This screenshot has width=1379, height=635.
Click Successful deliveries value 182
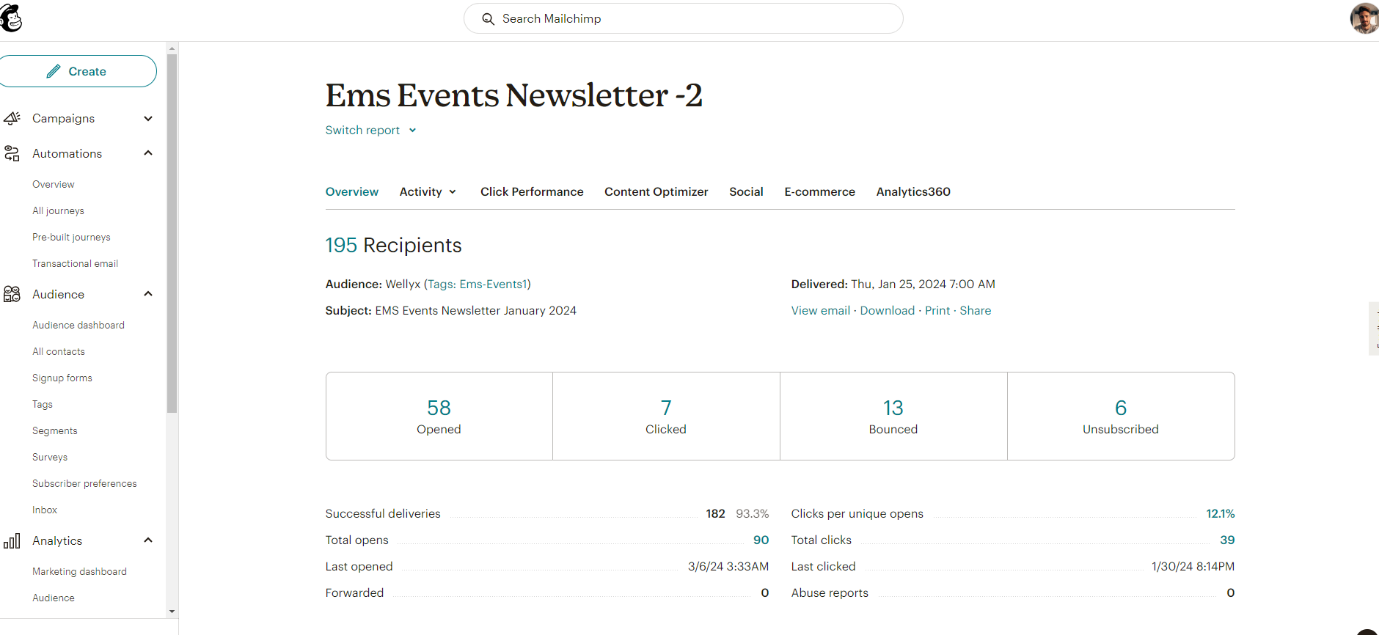(715, 514)
